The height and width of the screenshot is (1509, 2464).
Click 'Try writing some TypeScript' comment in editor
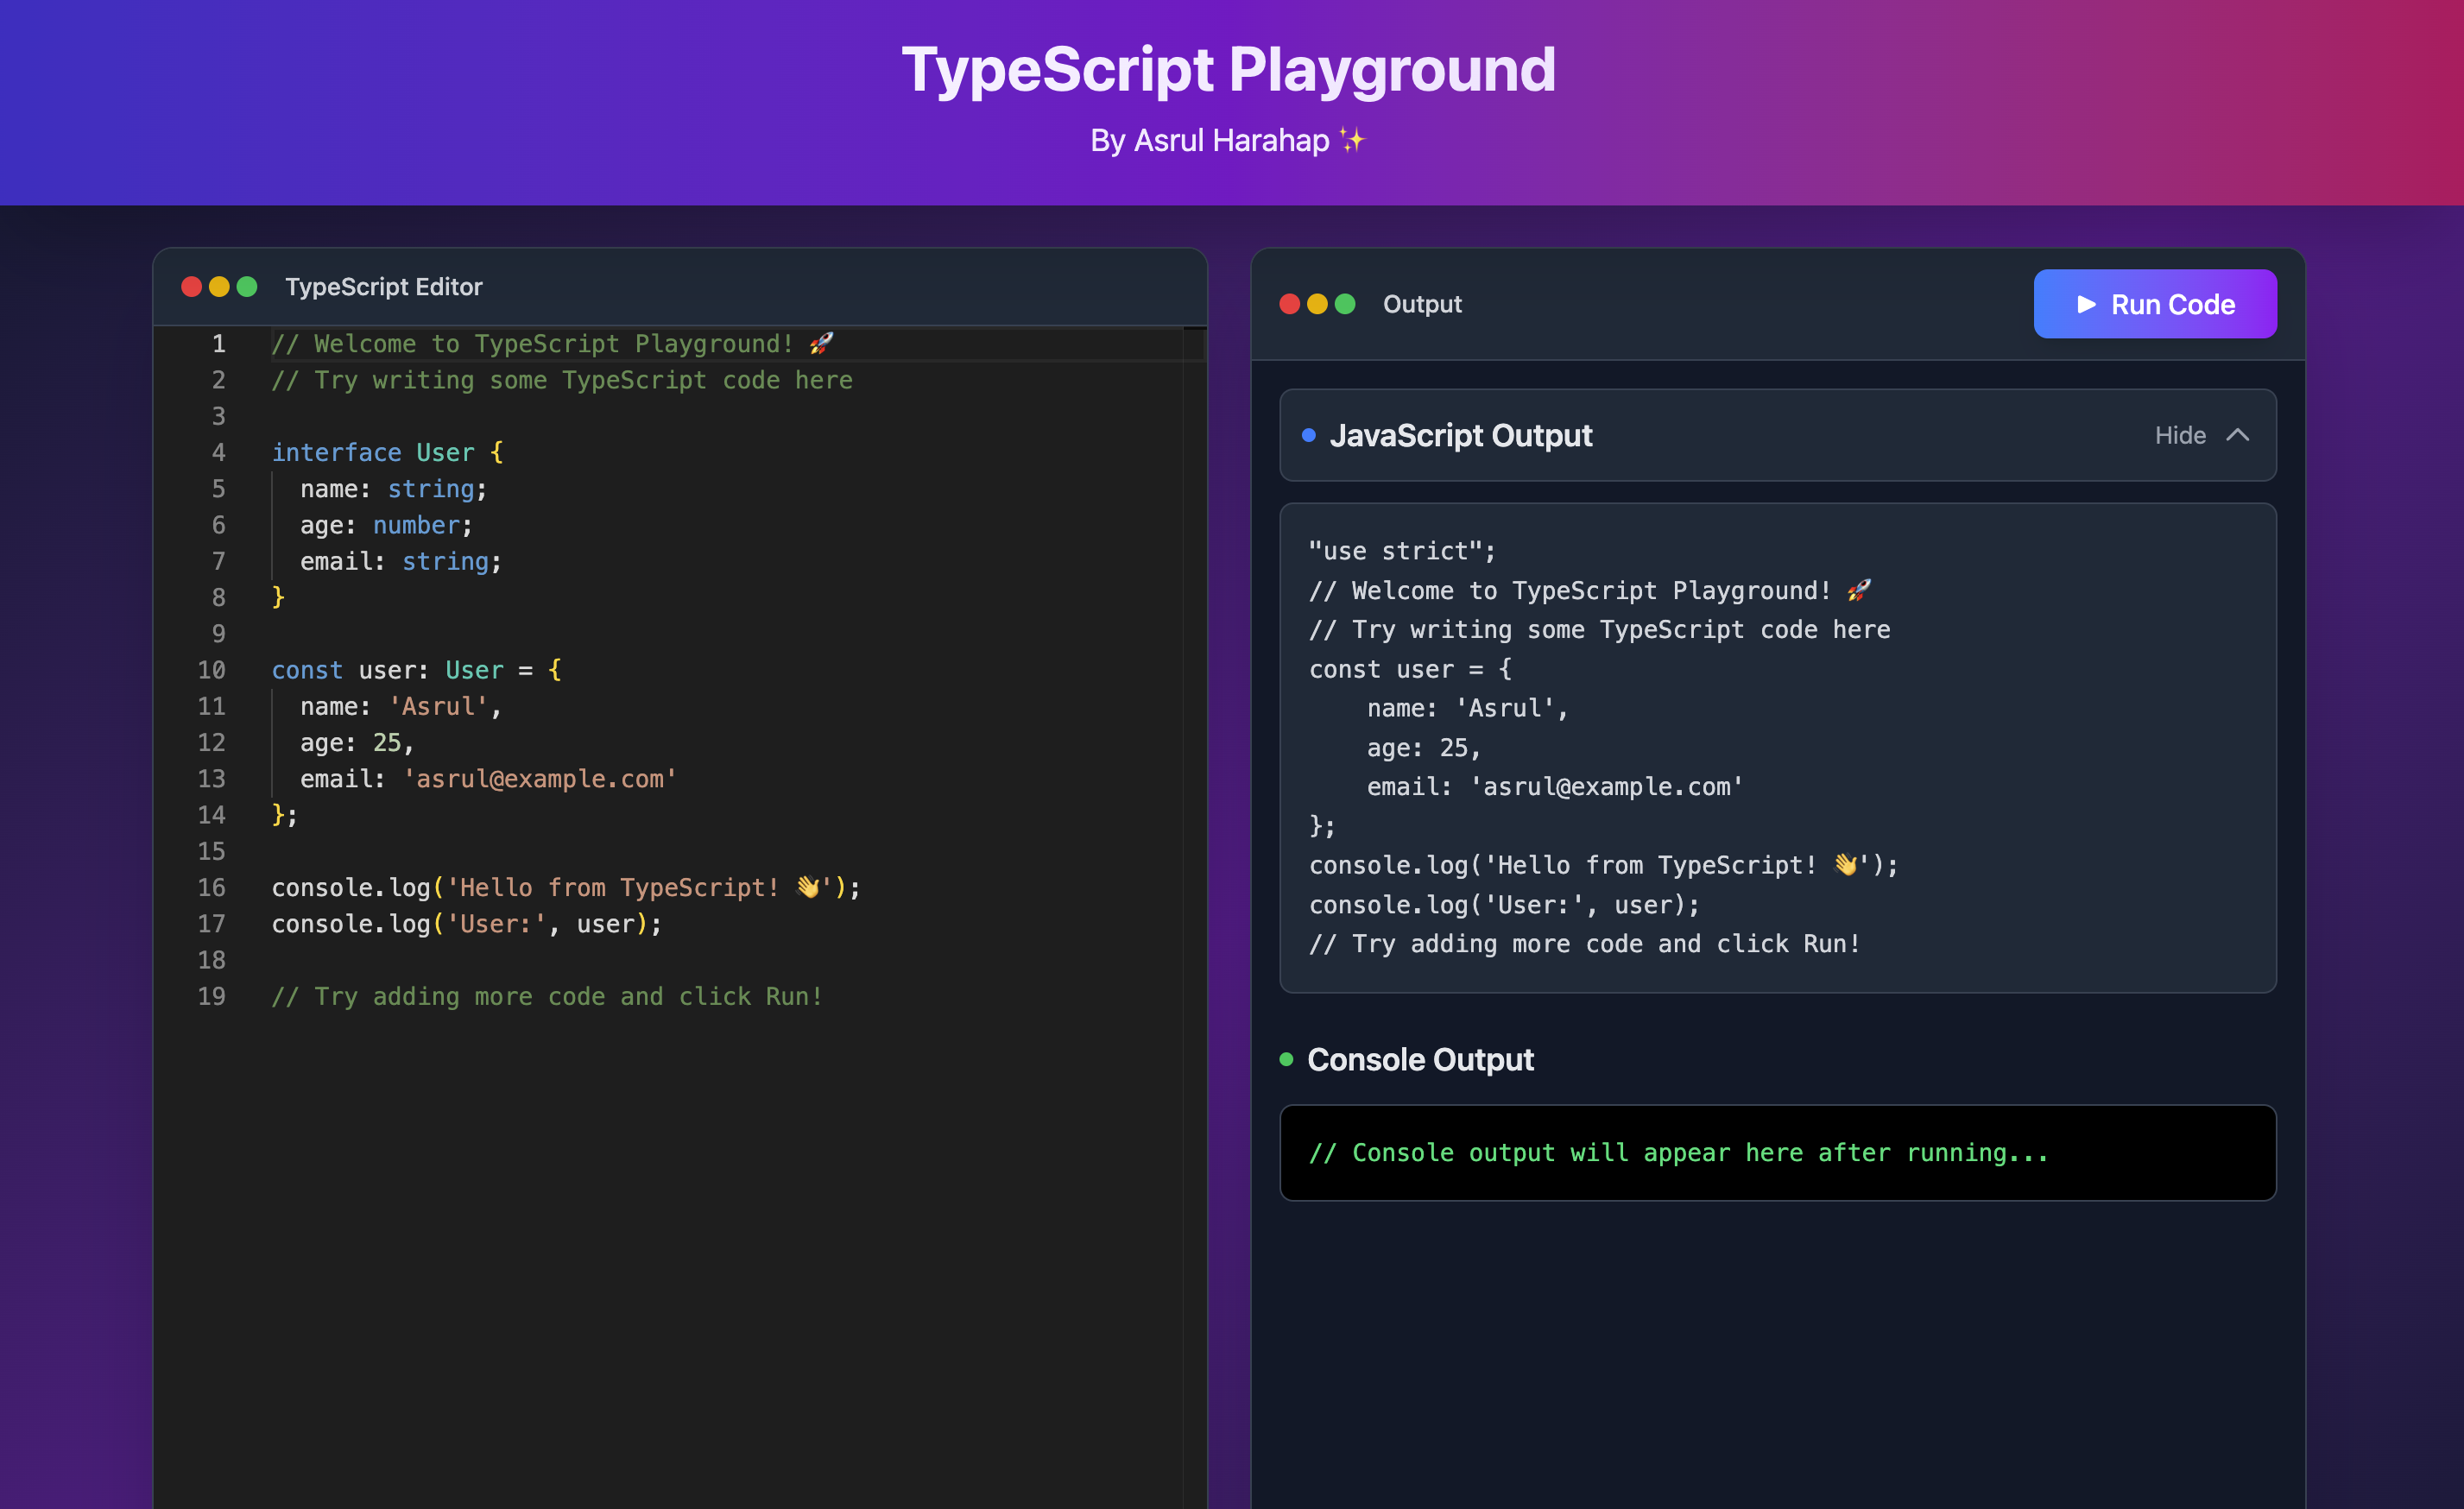(x=562, y=380)
